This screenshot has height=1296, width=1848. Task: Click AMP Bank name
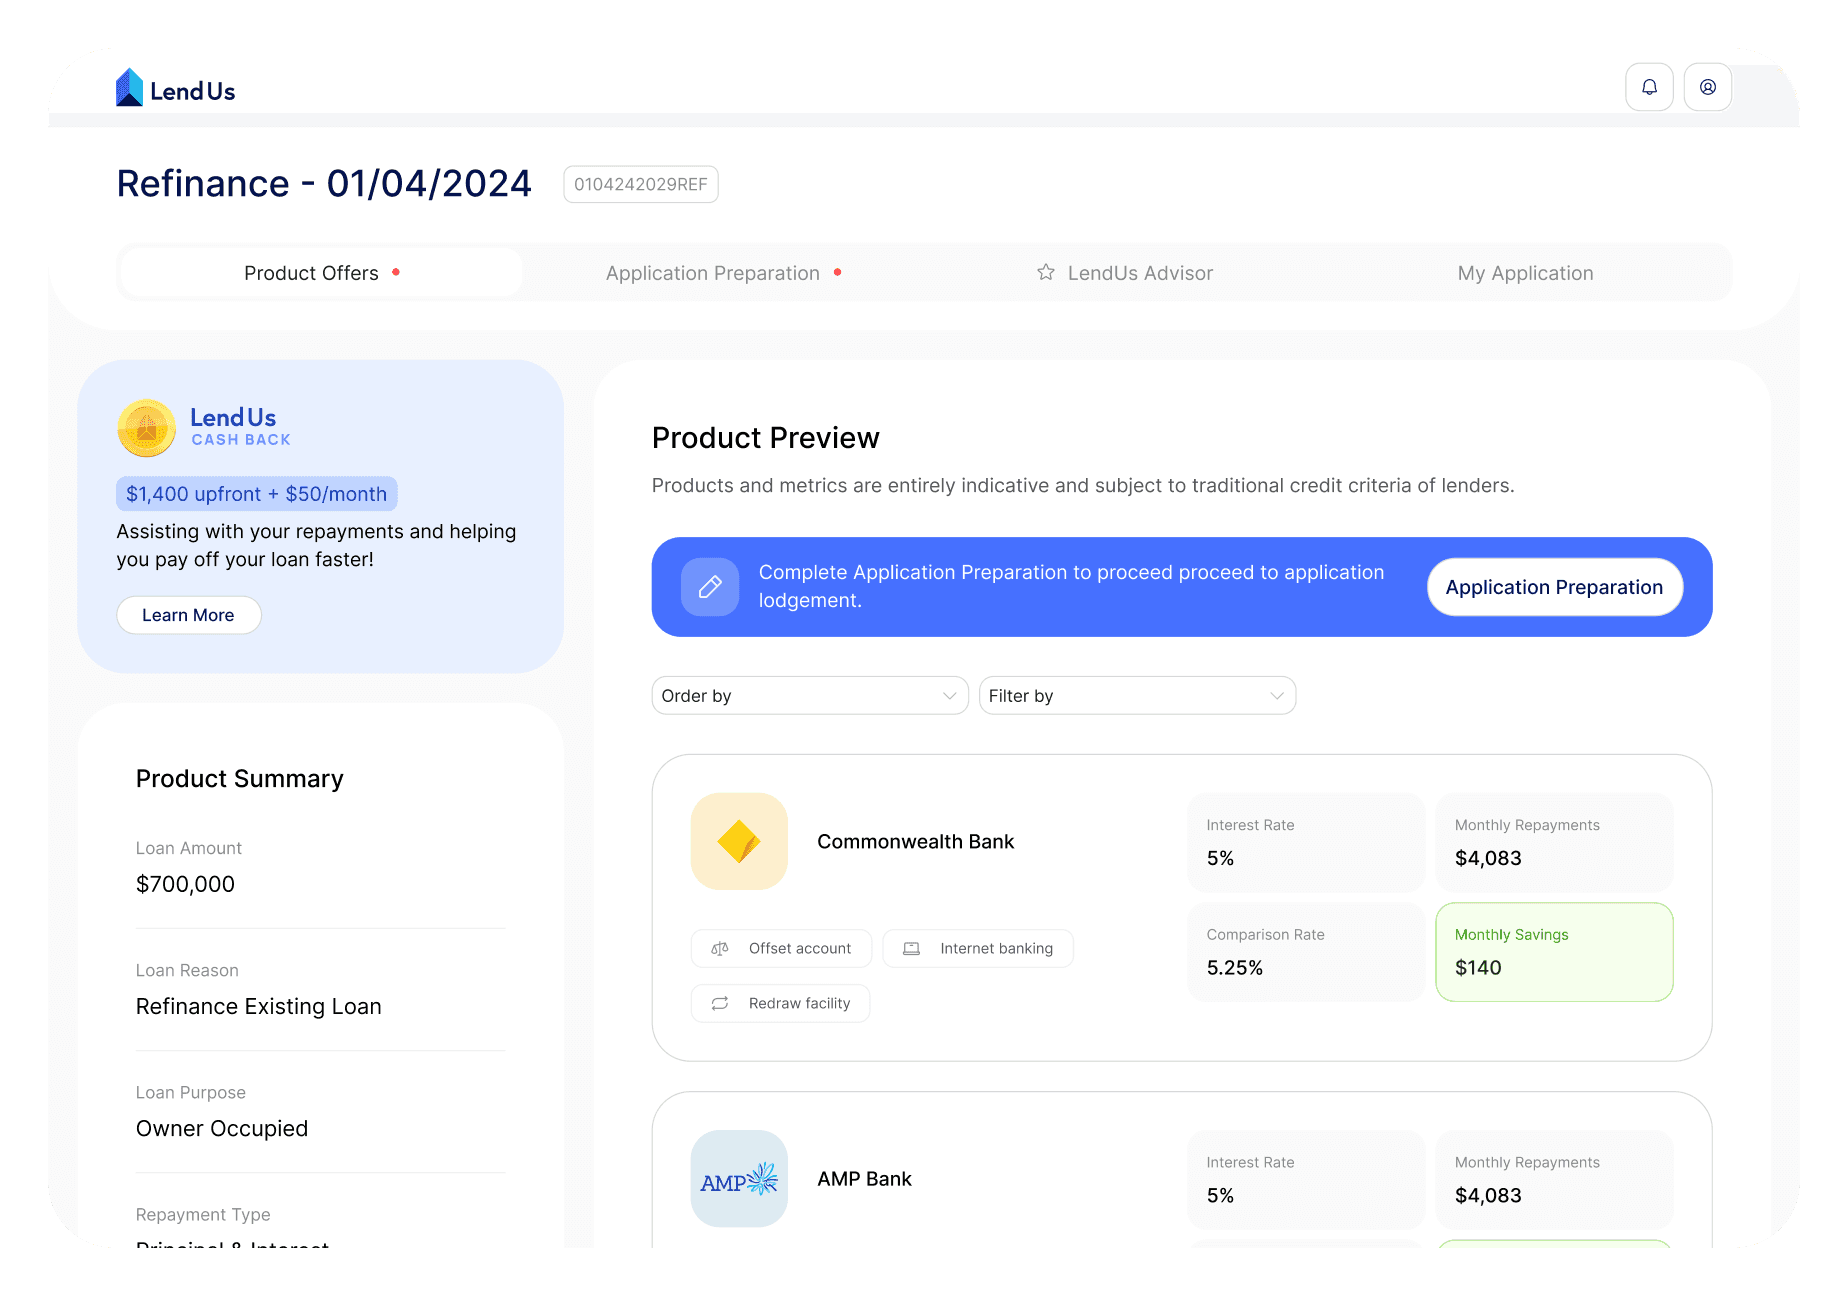[864, 1179]
